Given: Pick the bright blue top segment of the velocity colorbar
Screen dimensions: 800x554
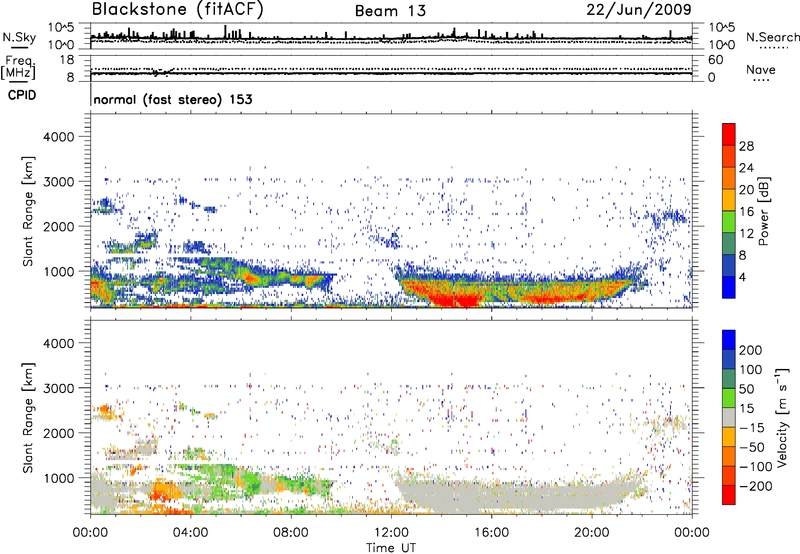Looking at the screenshot, I should [x=729, y=340].
